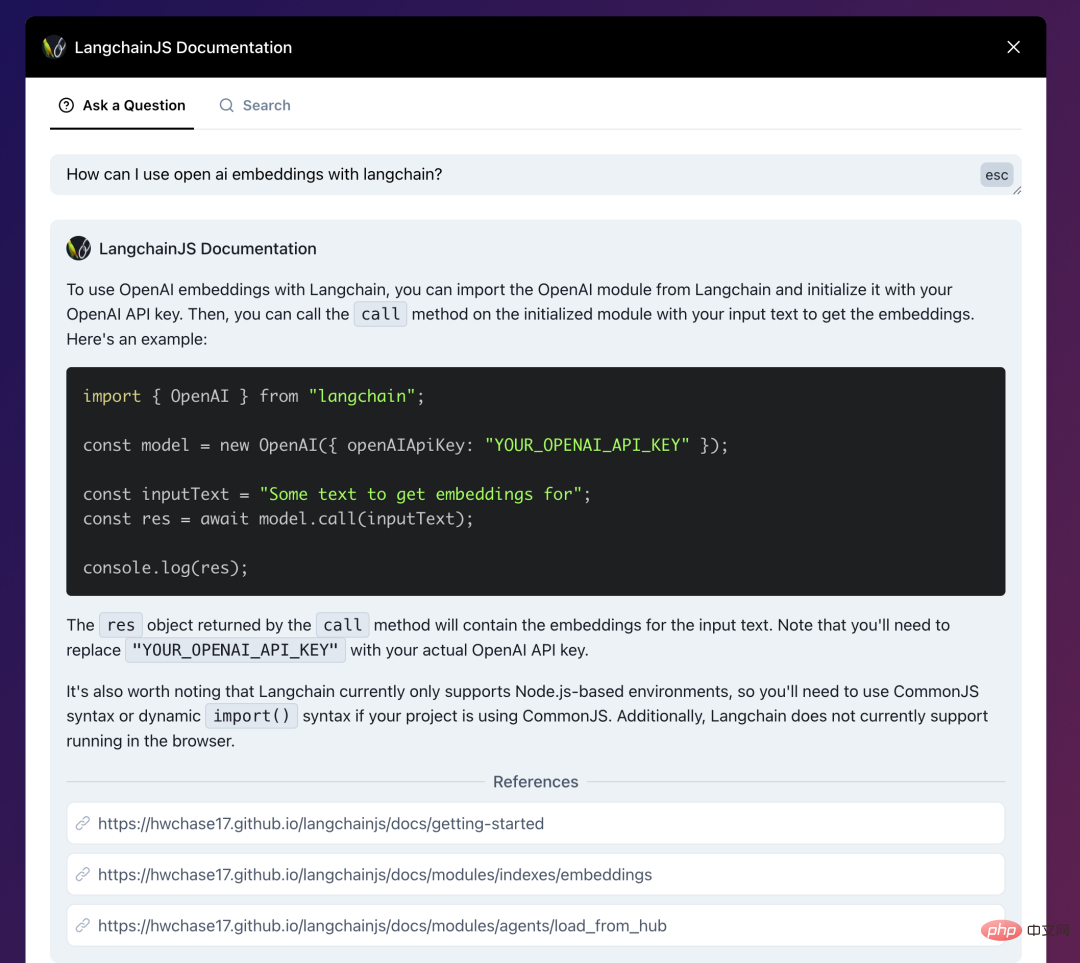Open the indexes/embeddings reference link

375,875
